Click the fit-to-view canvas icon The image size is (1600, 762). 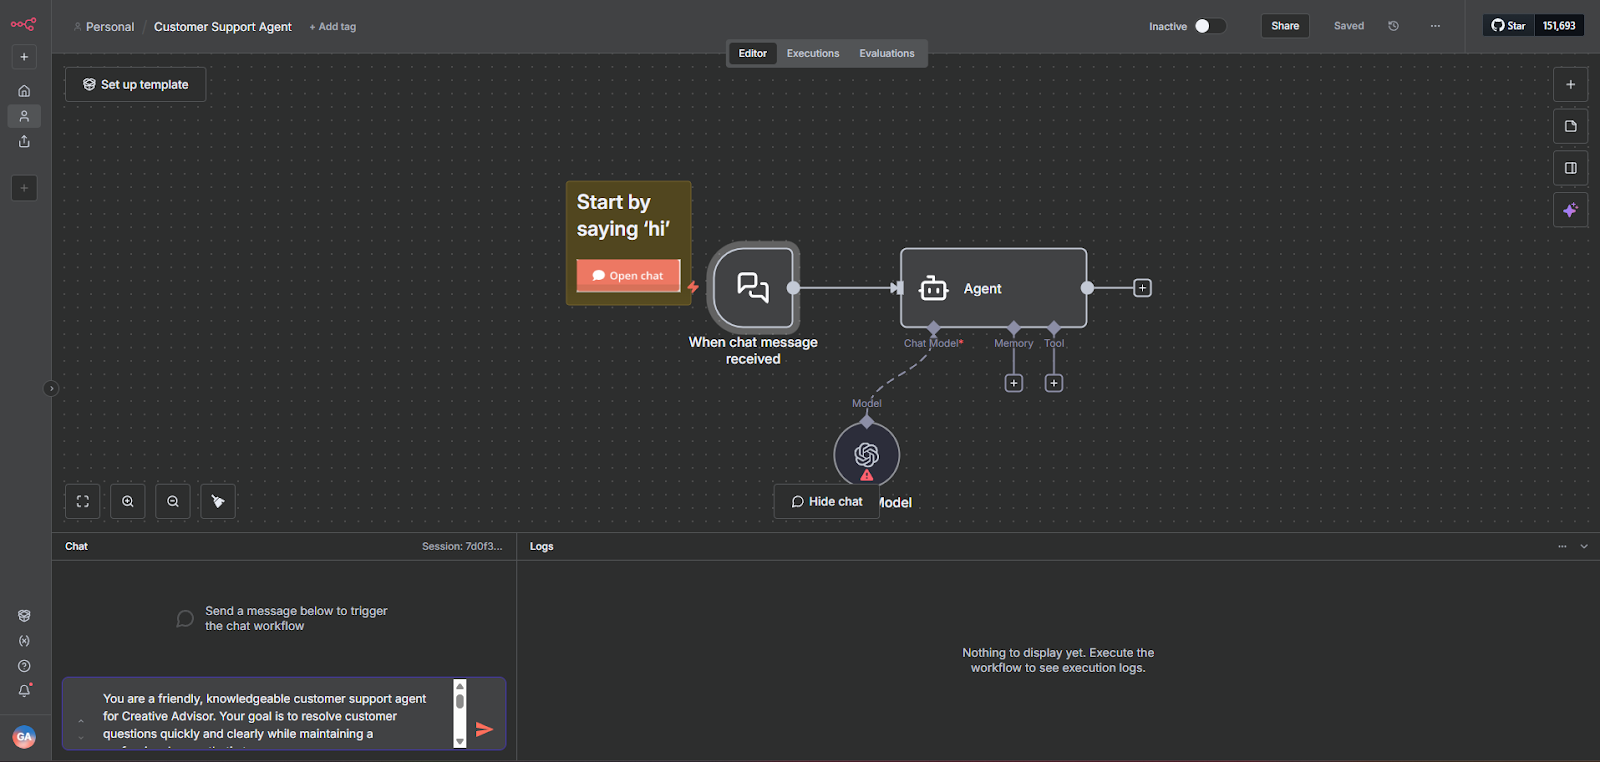83,501
